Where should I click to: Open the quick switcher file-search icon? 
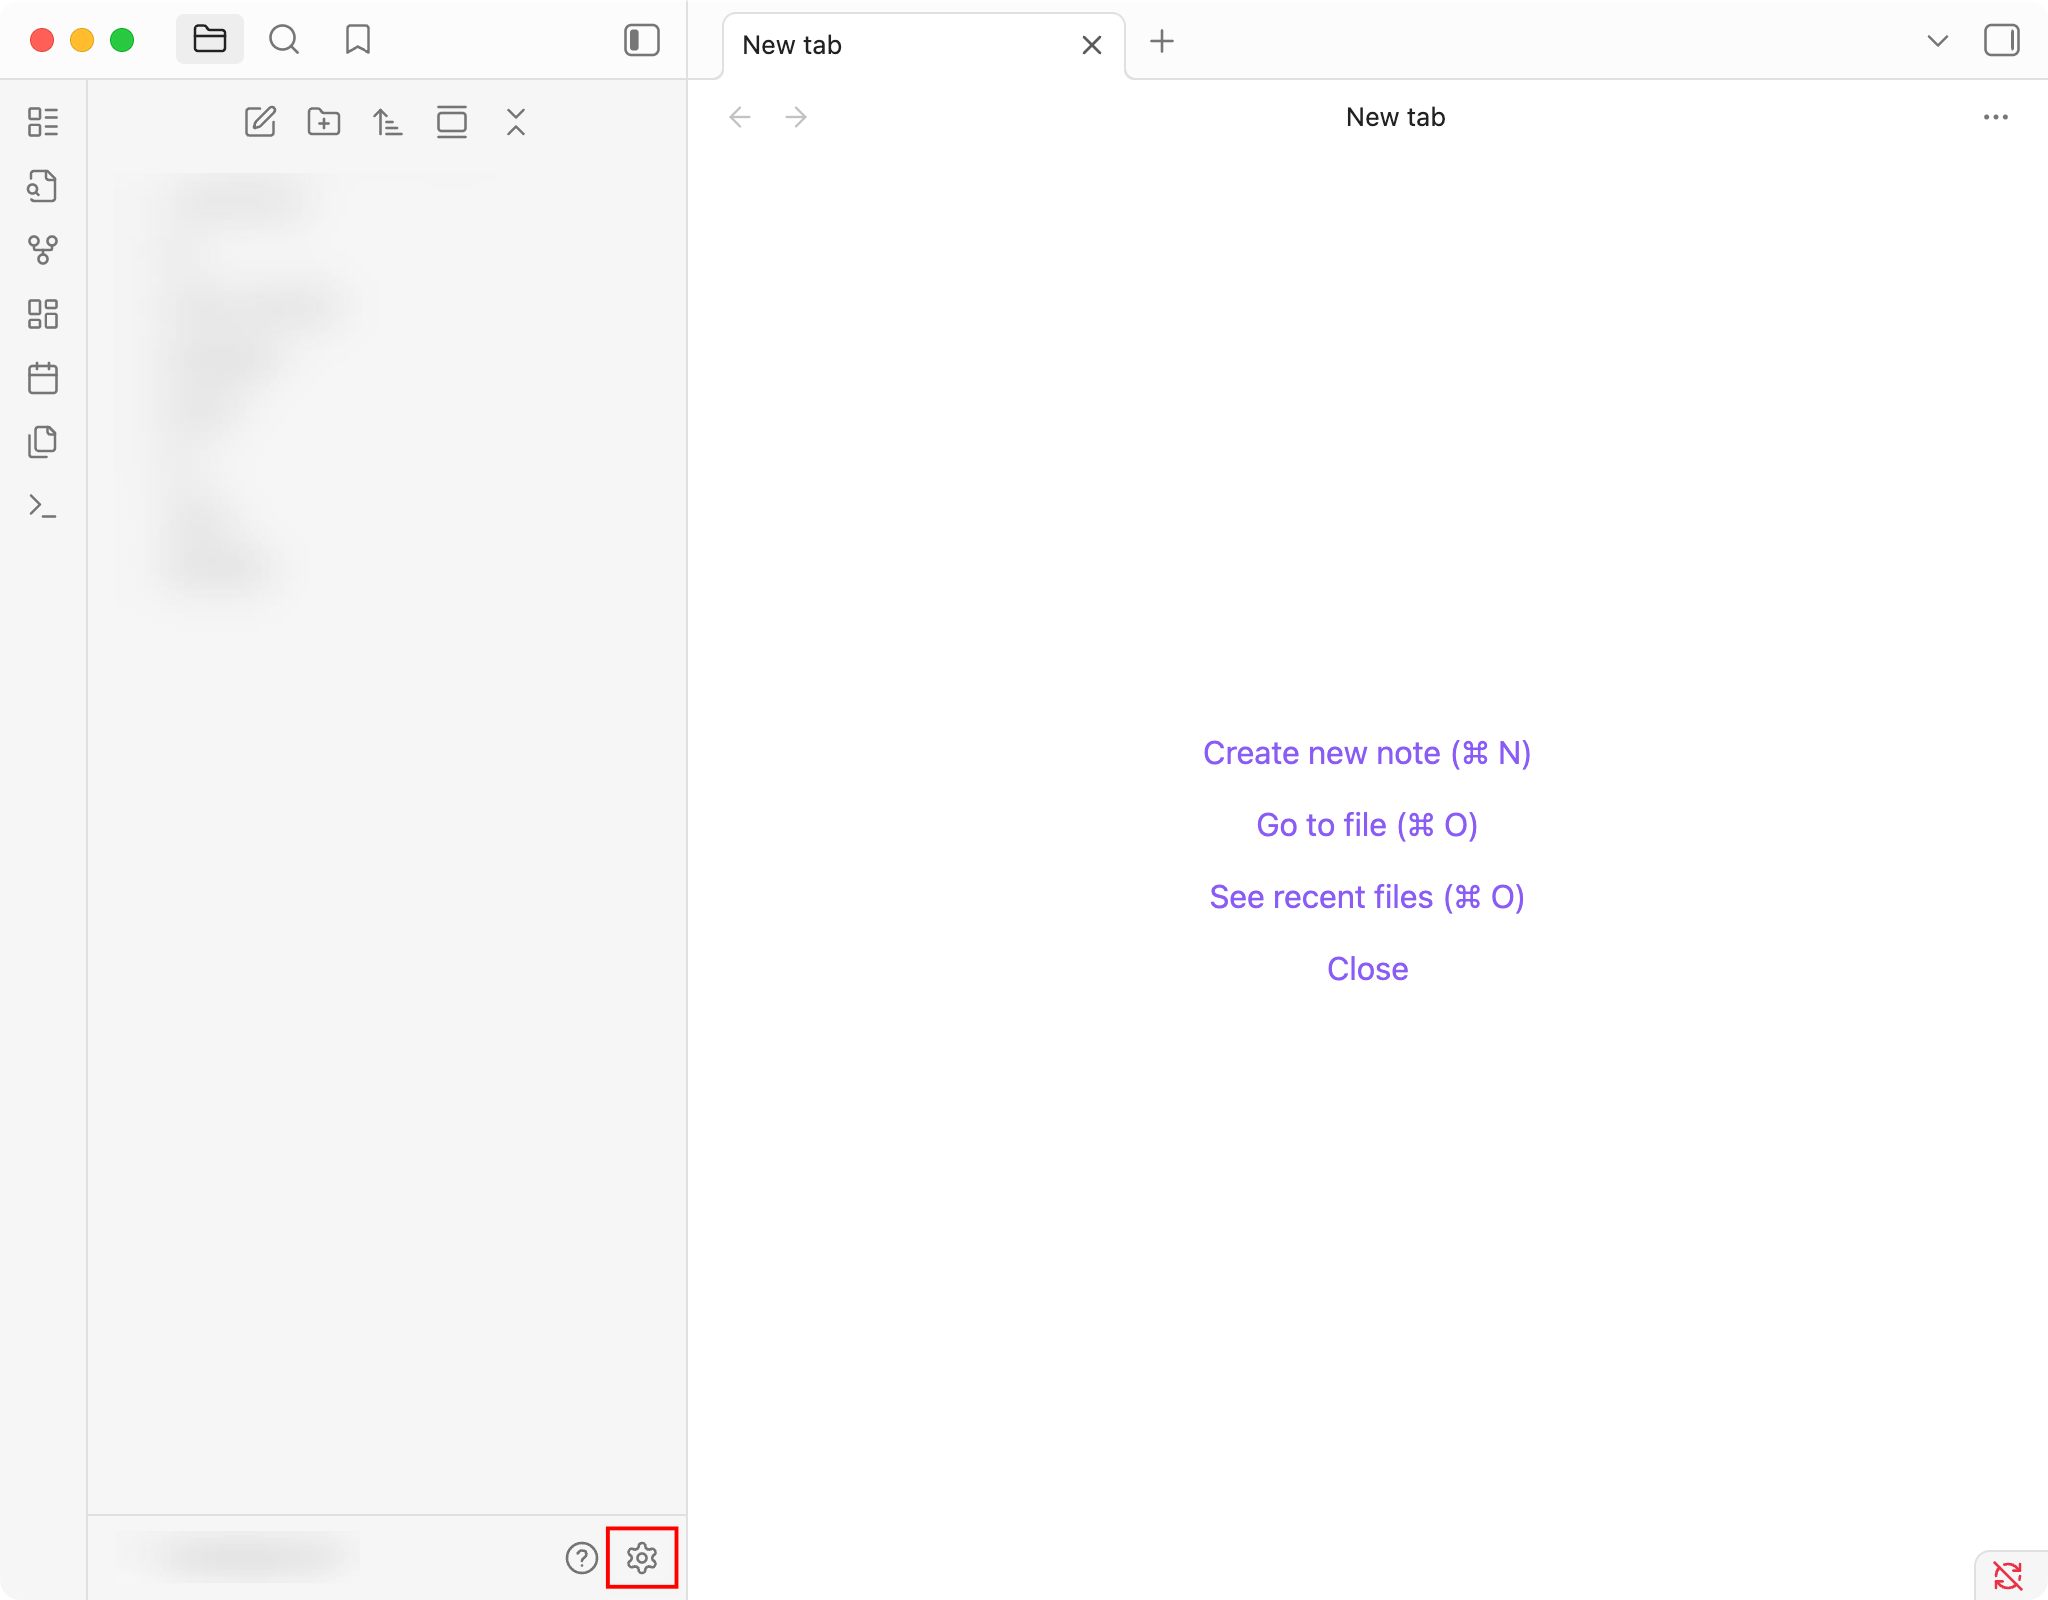pos(43,186)
